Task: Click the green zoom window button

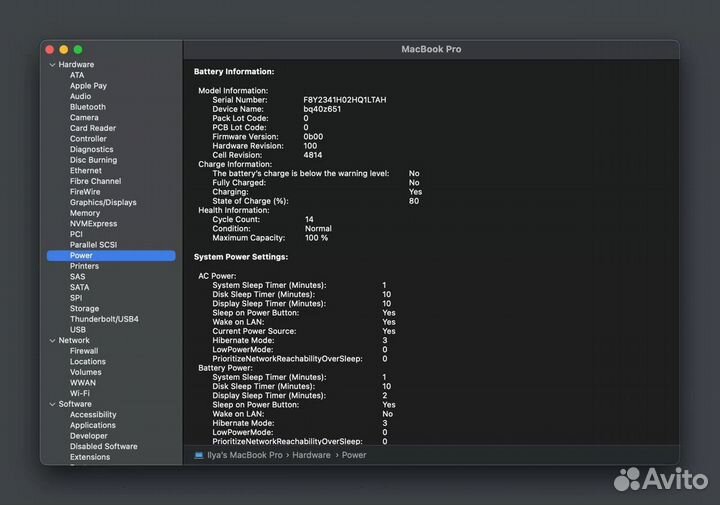Action: point(78,50)
